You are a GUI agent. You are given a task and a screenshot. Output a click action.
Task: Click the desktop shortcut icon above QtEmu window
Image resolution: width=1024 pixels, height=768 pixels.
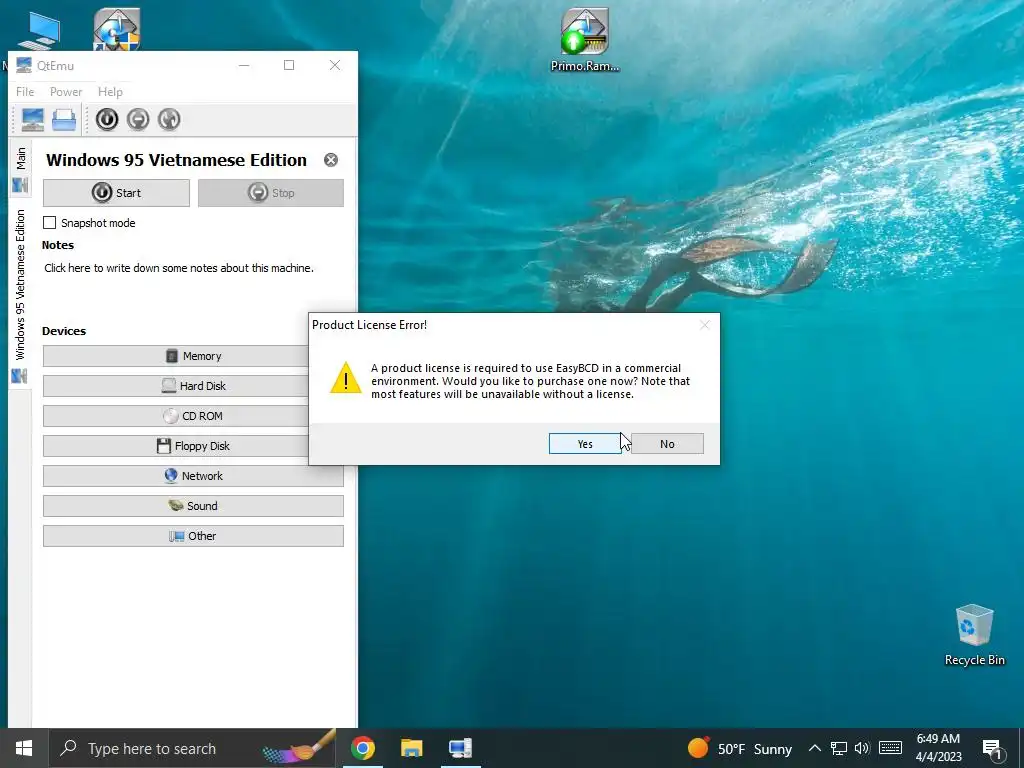116,29
